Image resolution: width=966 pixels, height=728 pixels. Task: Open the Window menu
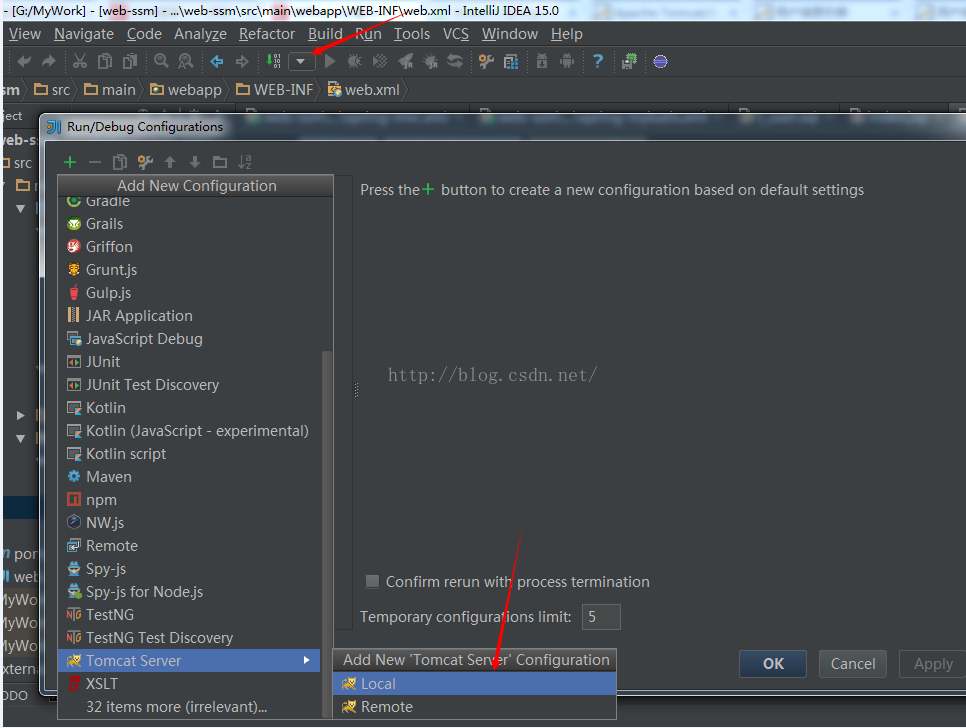pyautogui.click(x=509, y=34)
